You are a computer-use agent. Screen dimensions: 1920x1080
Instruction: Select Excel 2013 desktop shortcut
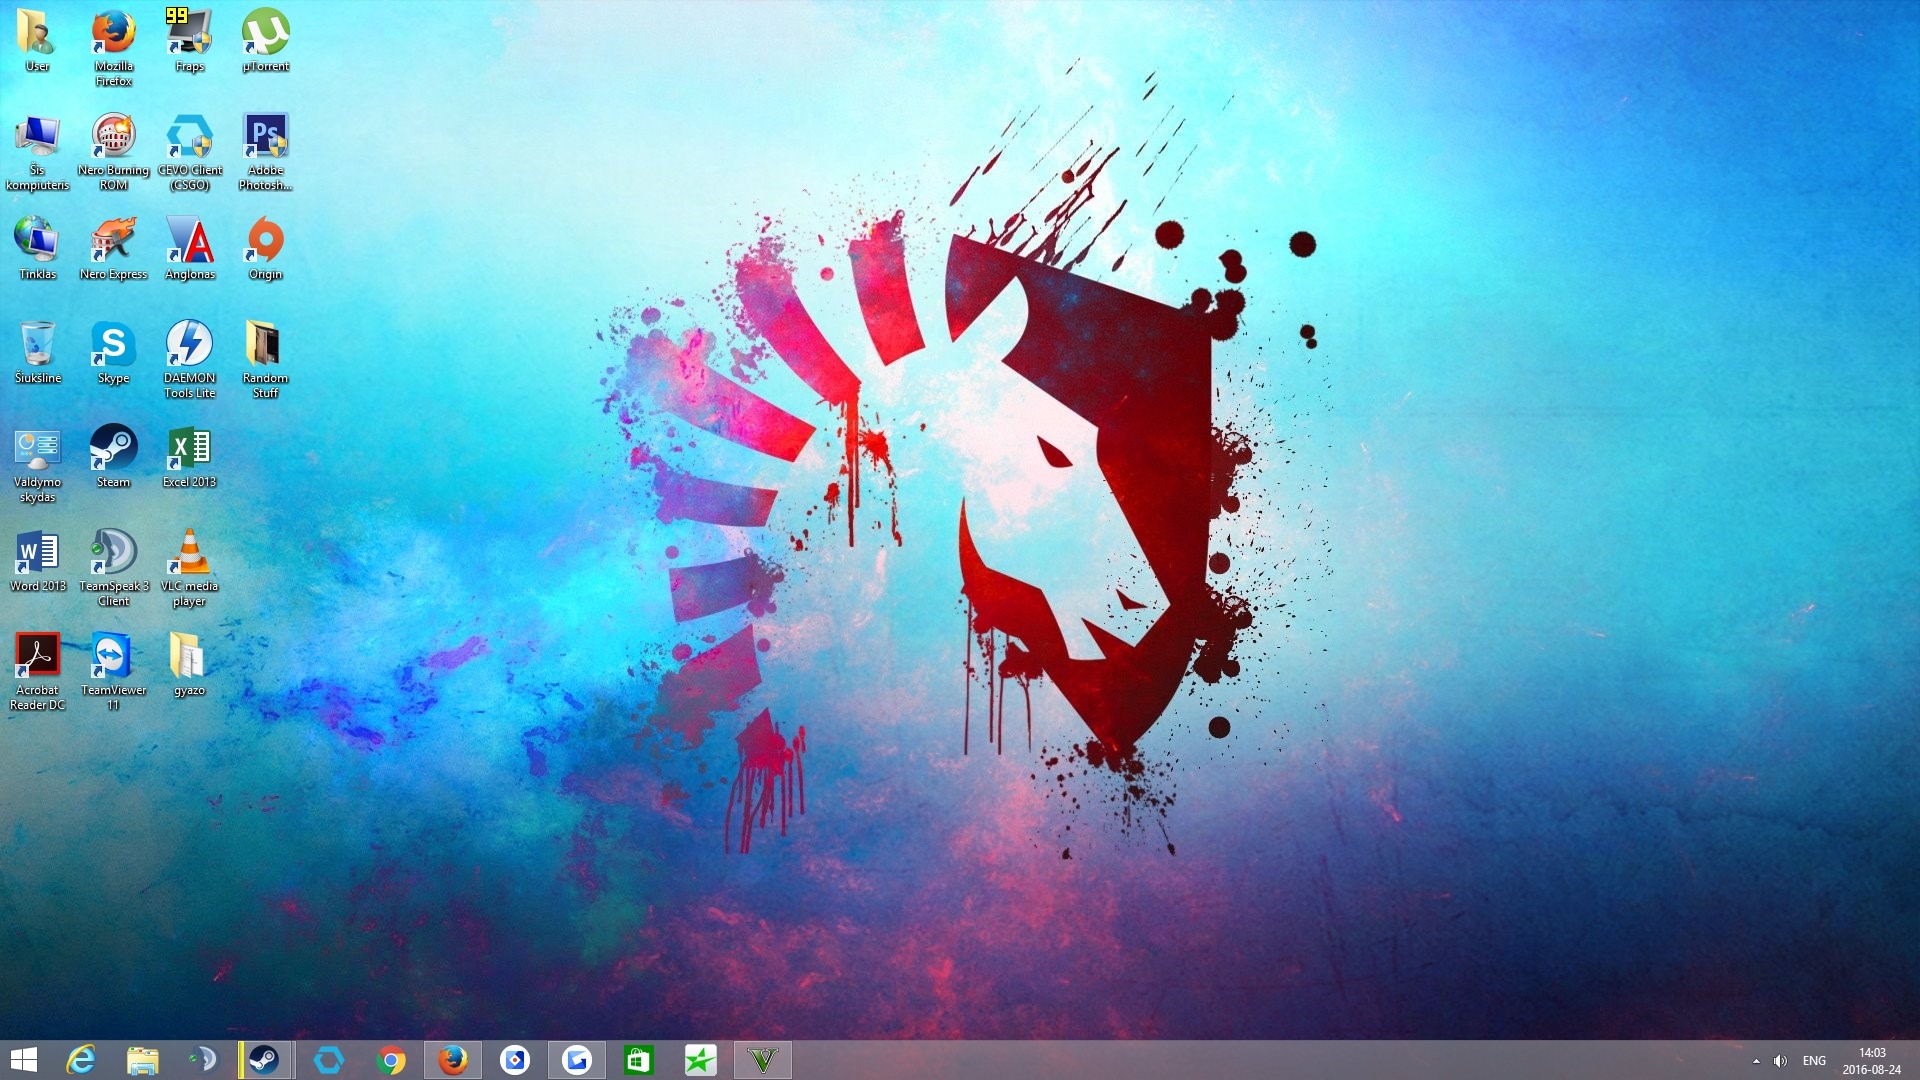189,448
